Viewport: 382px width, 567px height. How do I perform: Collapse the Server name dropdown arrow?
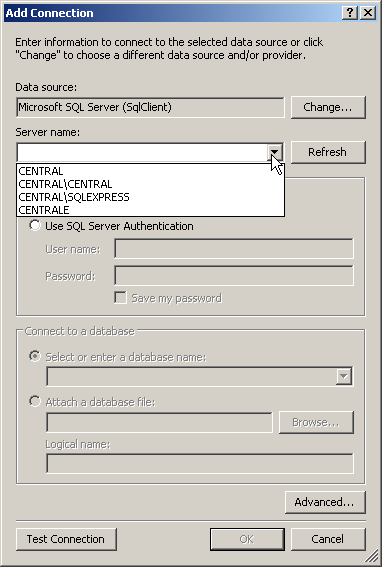click(x=275, y=152)
